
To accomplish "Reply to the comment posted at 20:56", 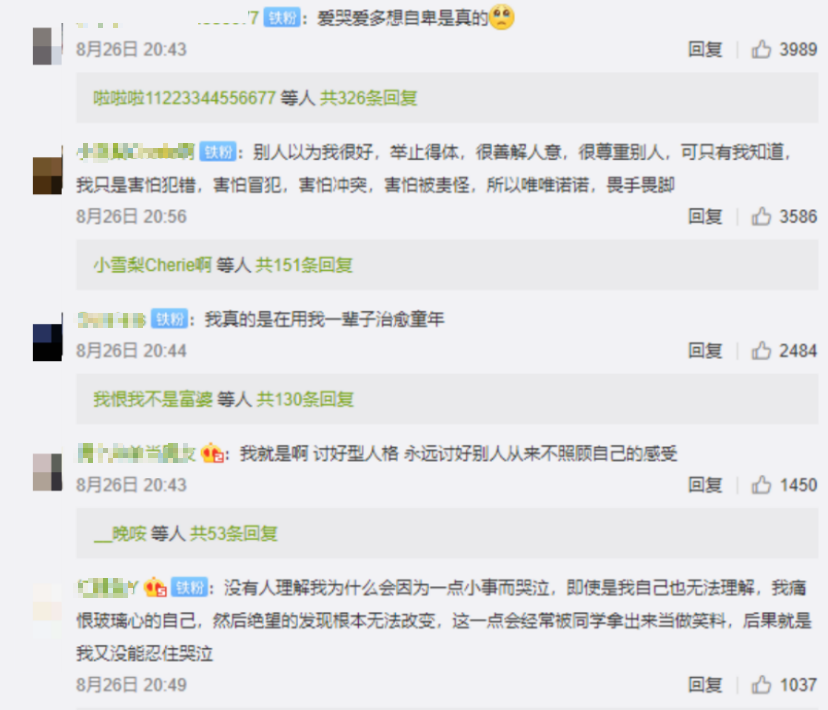I will click(705, 216).
